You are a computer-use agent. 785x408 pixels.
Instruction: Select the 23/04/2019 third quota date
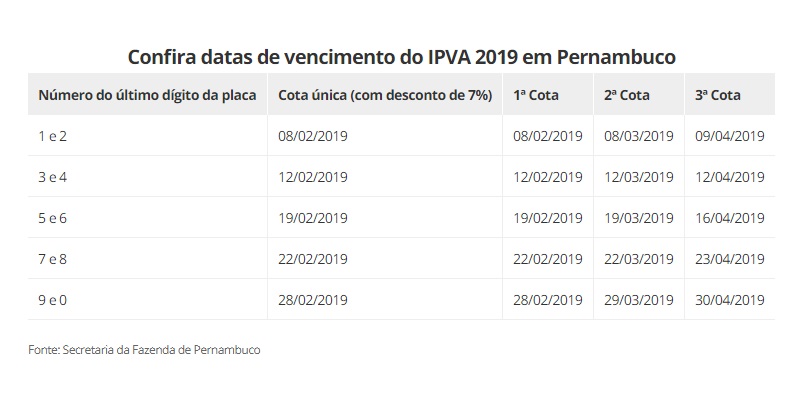coord(729,259)
